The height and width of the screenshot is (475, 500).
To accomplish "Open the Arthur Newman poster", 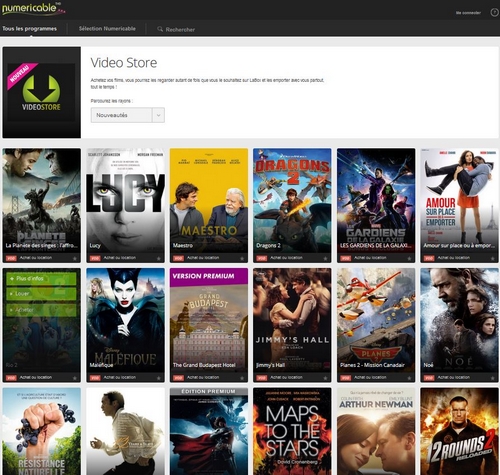I will coord(376,431).
